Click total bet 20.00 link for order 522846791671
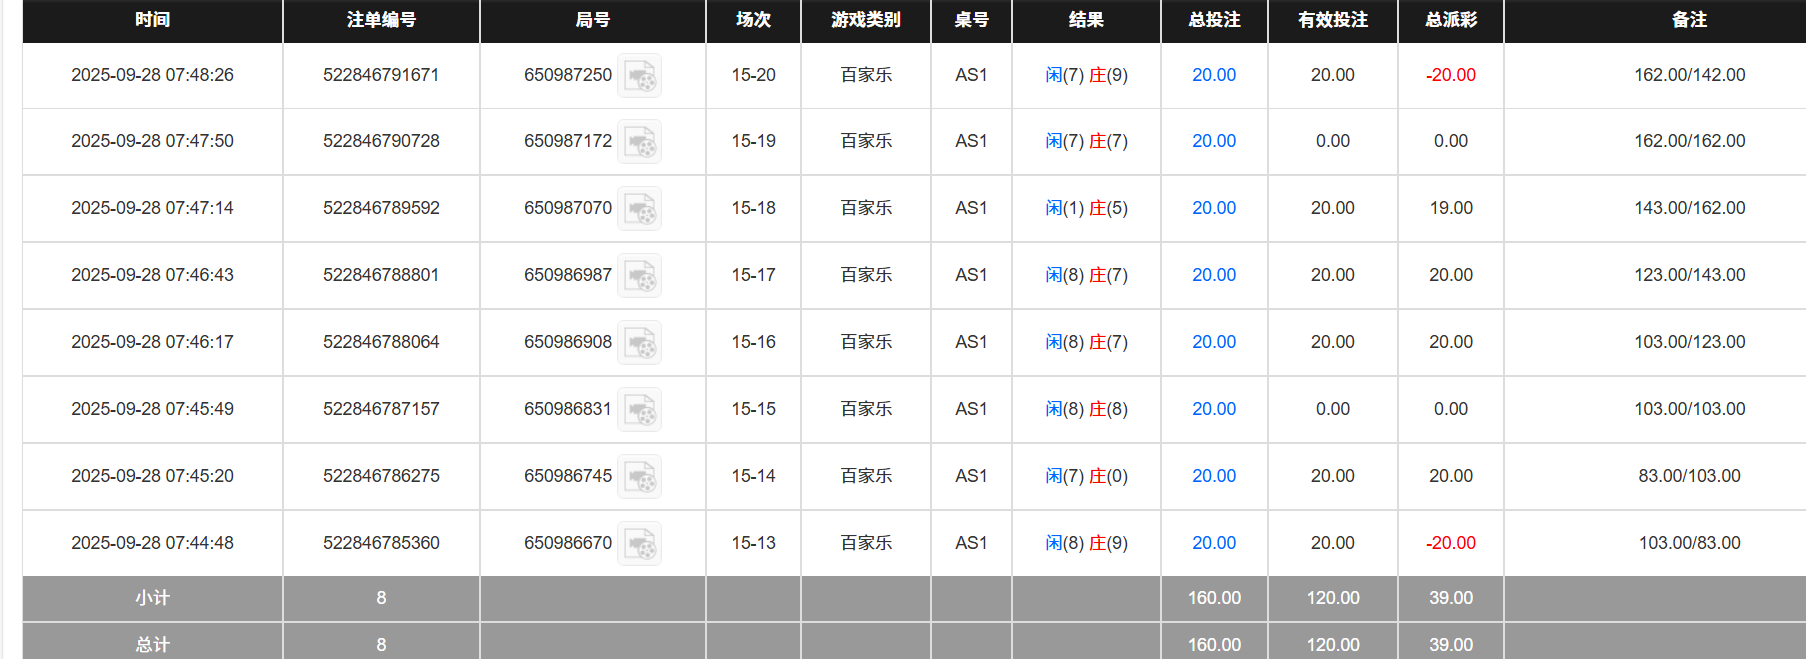The height and width of the screenshot is (659, 1806). (1213, 75)
